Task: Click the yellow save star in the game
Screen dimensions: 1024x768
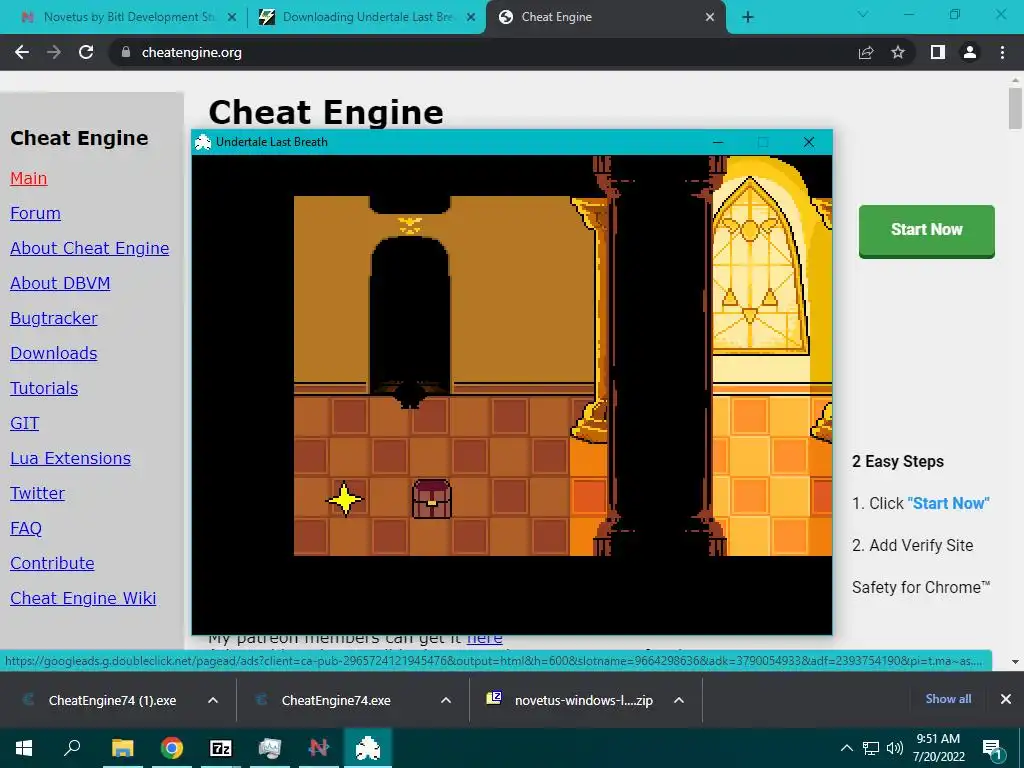Action: pyautogui.click(x=344, y=500)
